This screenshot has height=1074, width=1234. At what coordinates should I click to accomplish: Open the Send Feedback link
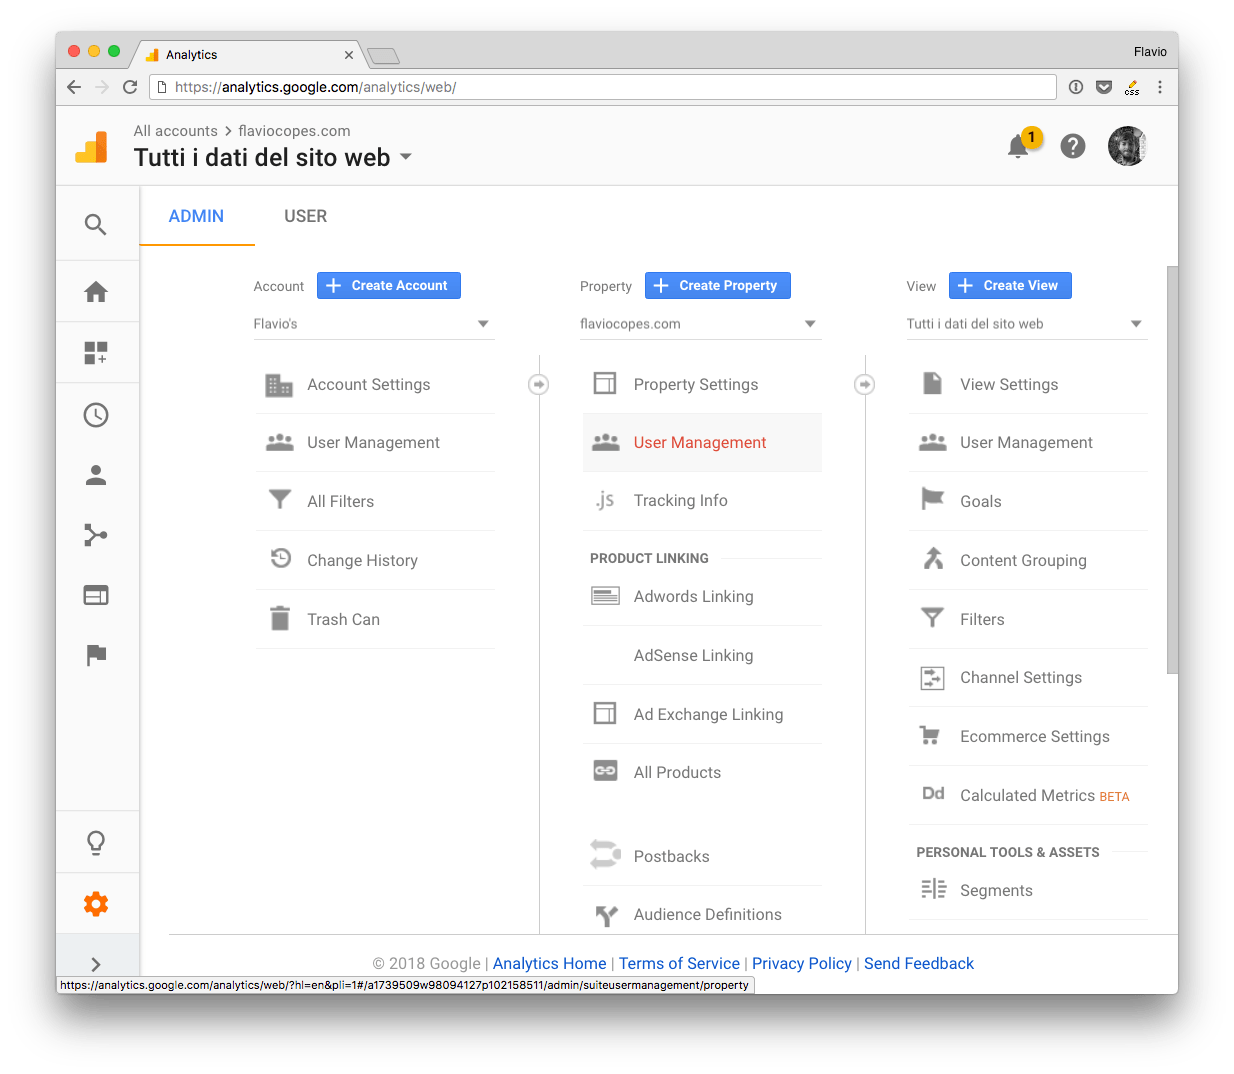point(918,963)
